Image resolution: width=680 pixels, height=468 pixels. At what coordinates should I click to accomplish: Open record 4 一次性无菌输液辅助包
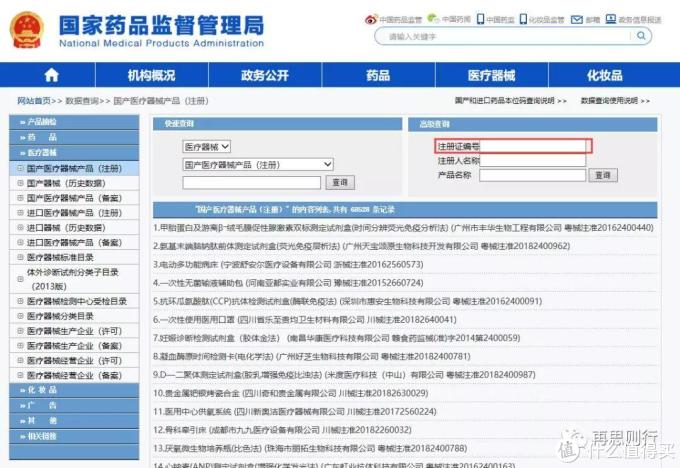[x=288, y=283]
